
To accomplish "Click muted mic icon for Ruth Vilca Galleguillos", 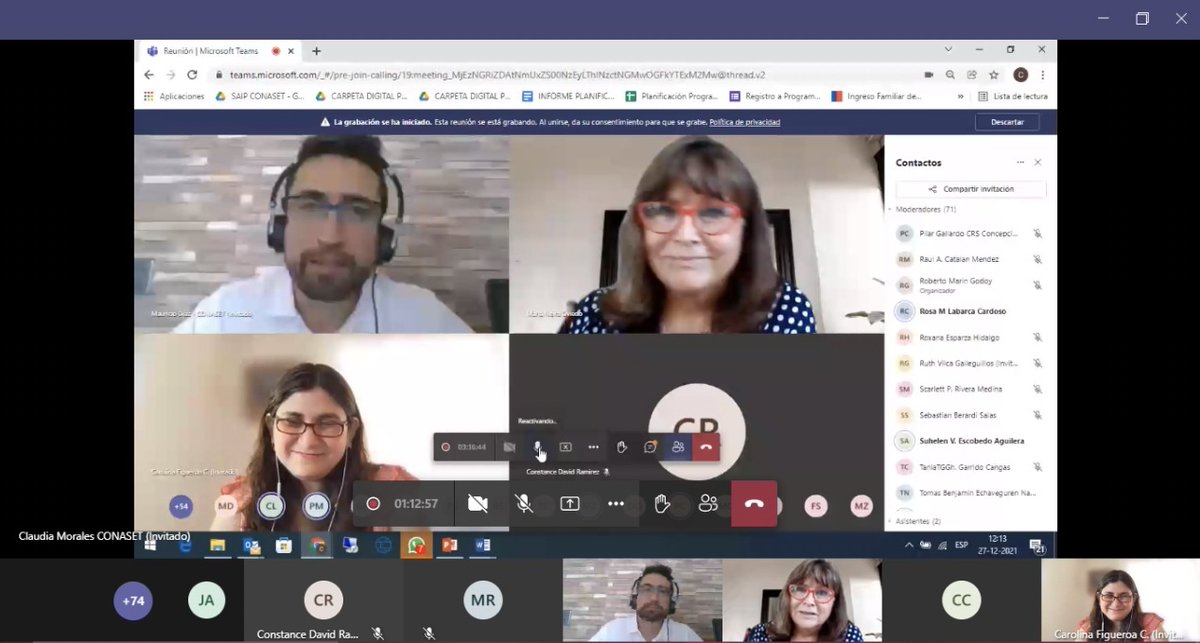I will coord(1038,363).
